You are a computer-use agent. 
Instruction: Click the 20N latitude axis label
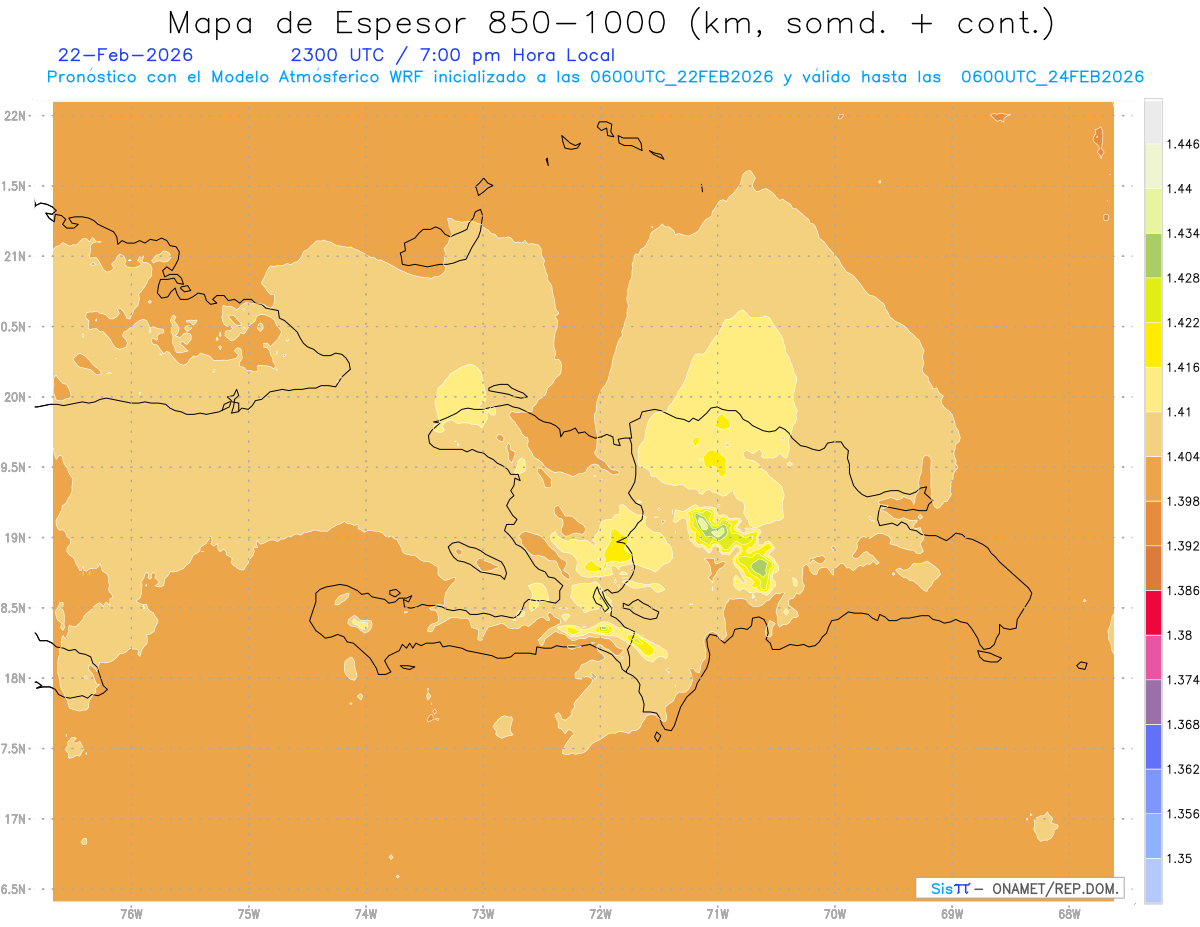click(x=14, y=397)
